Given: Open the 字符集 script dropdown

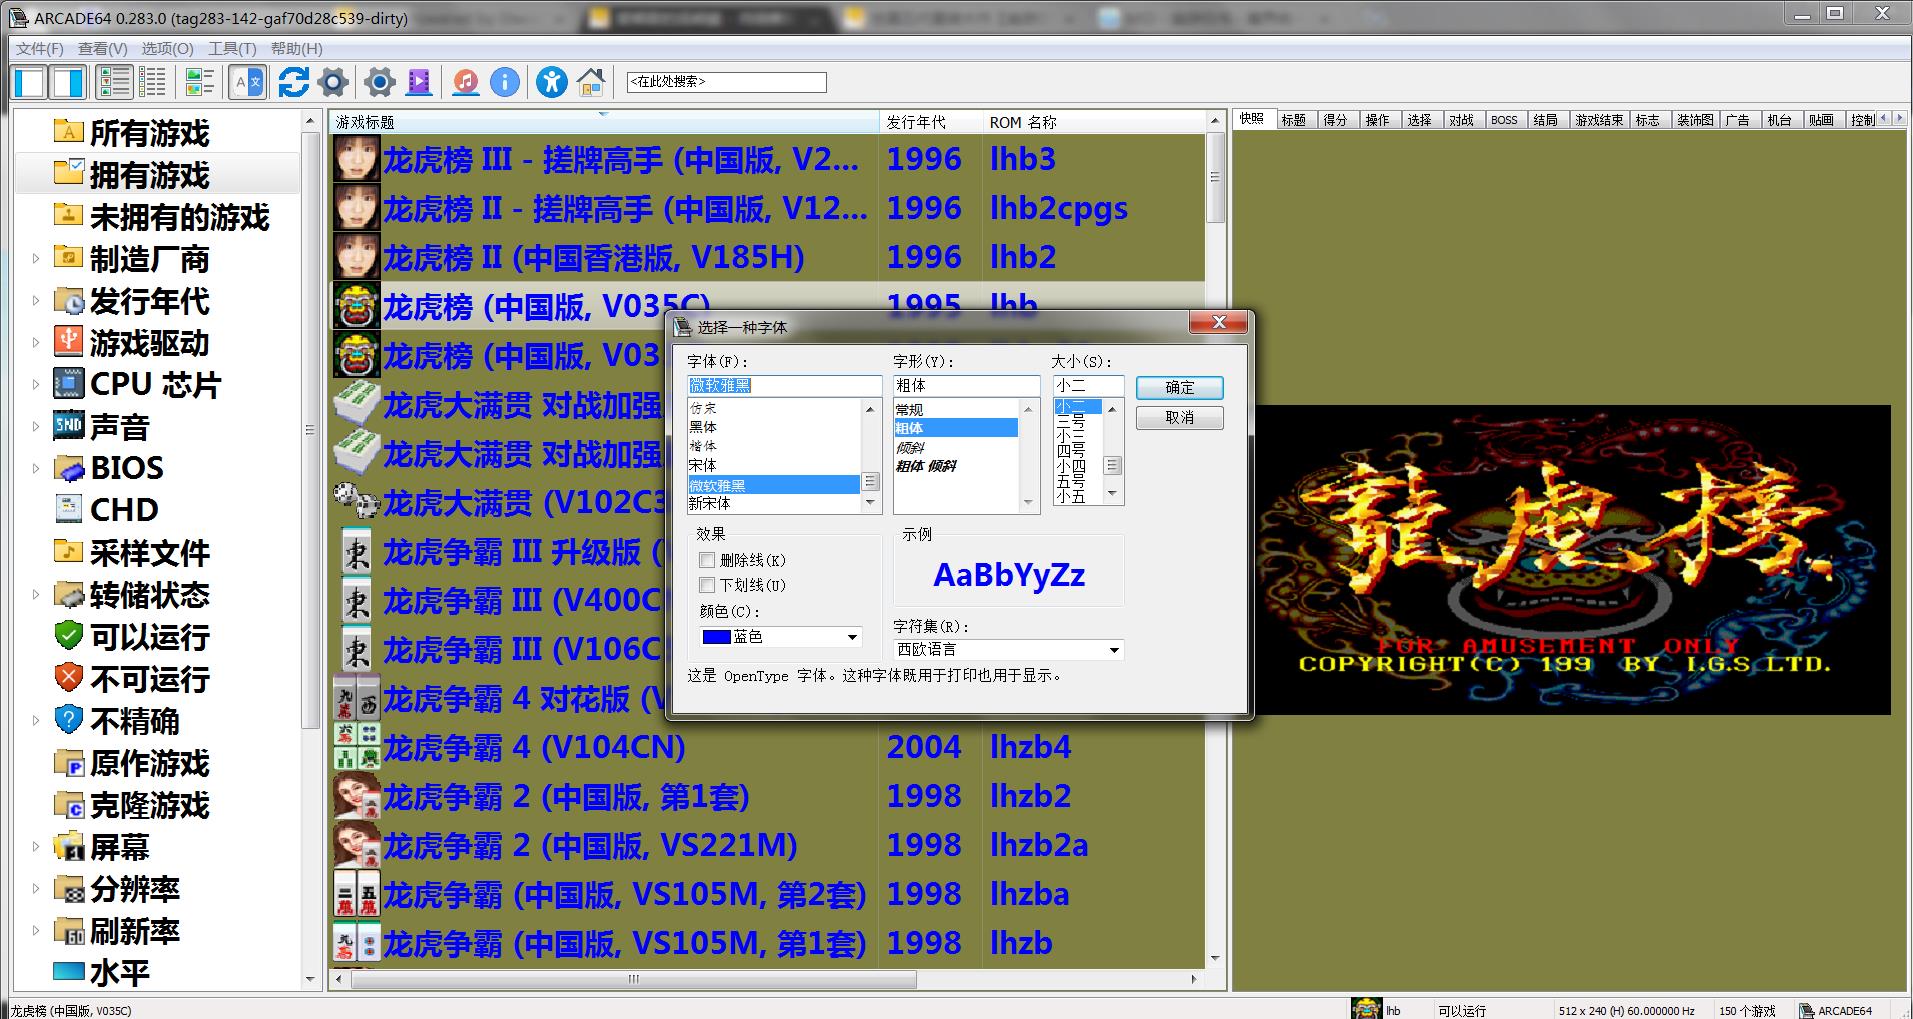Looking at the screenshot, I should click(1113, 650).
